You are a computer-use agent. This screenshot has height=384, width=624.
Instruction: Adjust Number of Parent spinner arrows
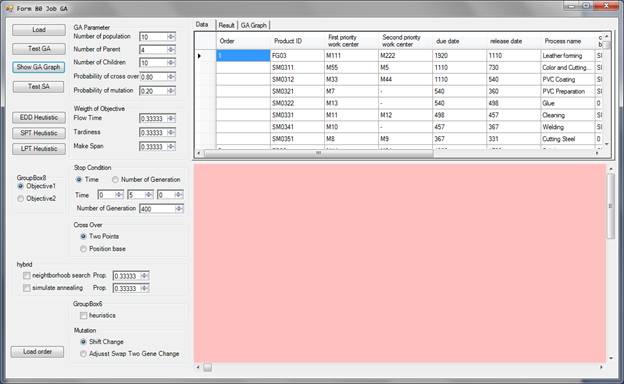click(x=171, y=50)
